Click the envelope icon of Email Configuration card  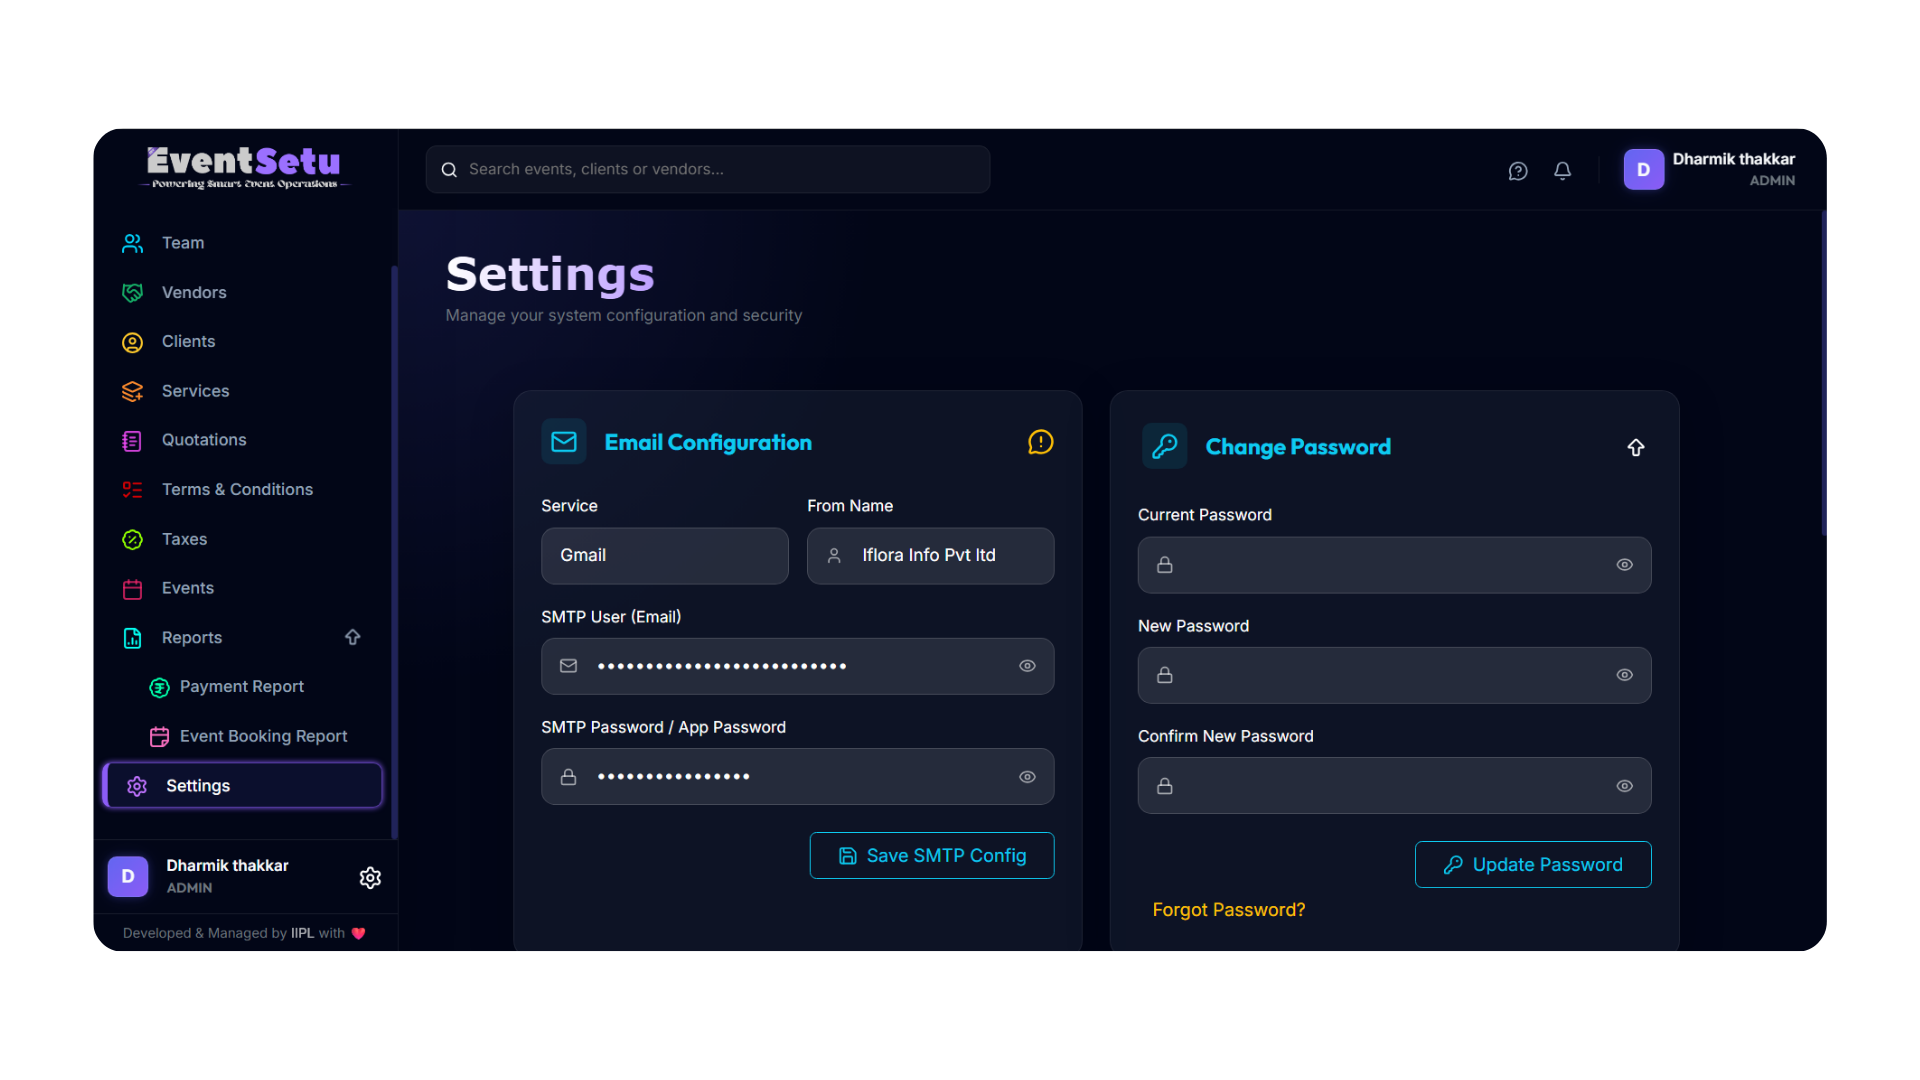click(564, 442)
